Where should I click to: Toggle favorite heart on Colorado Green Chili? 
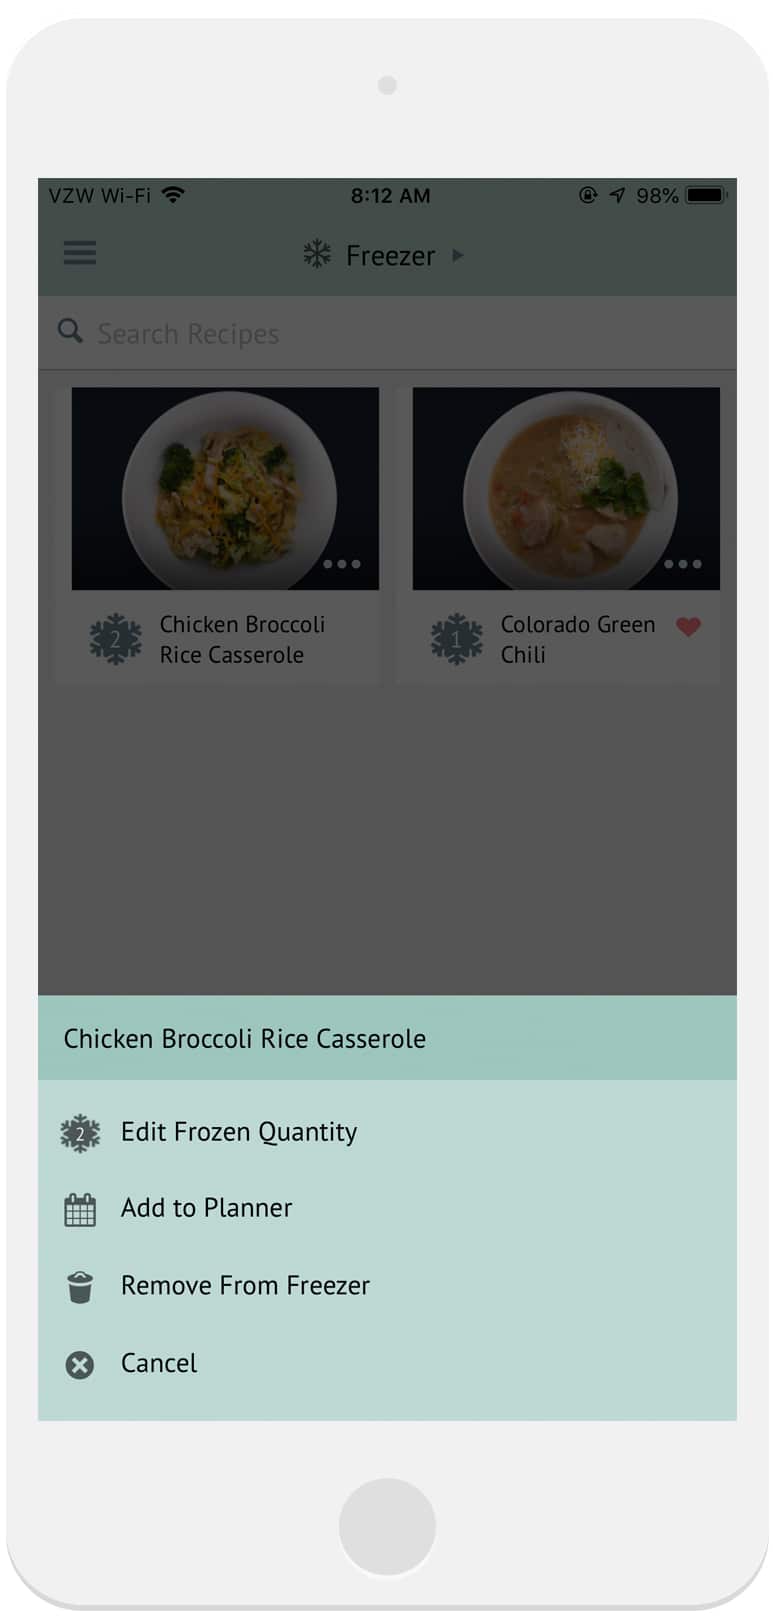[688, 627]
